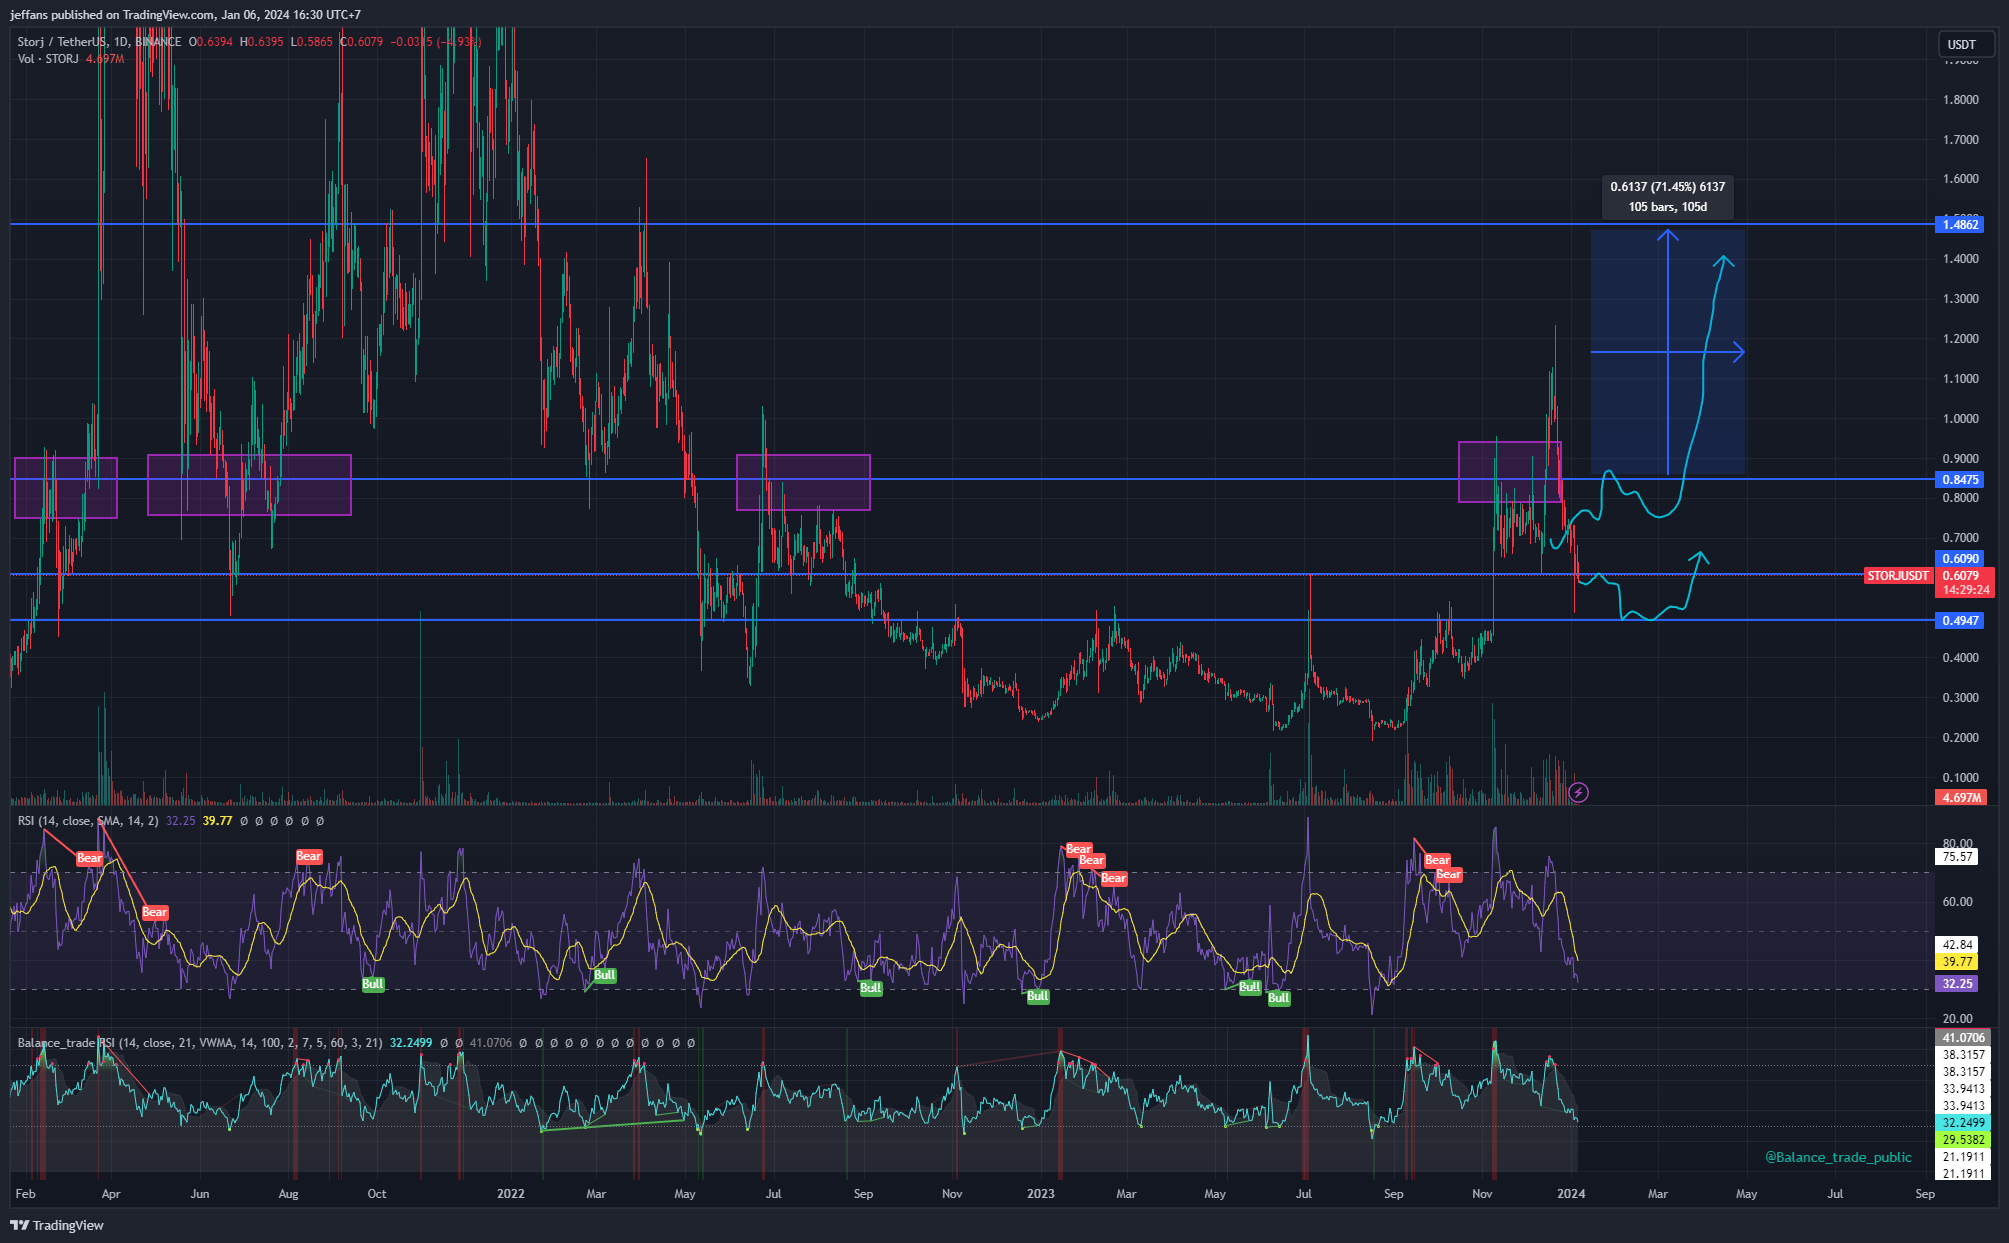
Task: Click the lightning bolt icon near volume bars
Action: (1578, 793)
